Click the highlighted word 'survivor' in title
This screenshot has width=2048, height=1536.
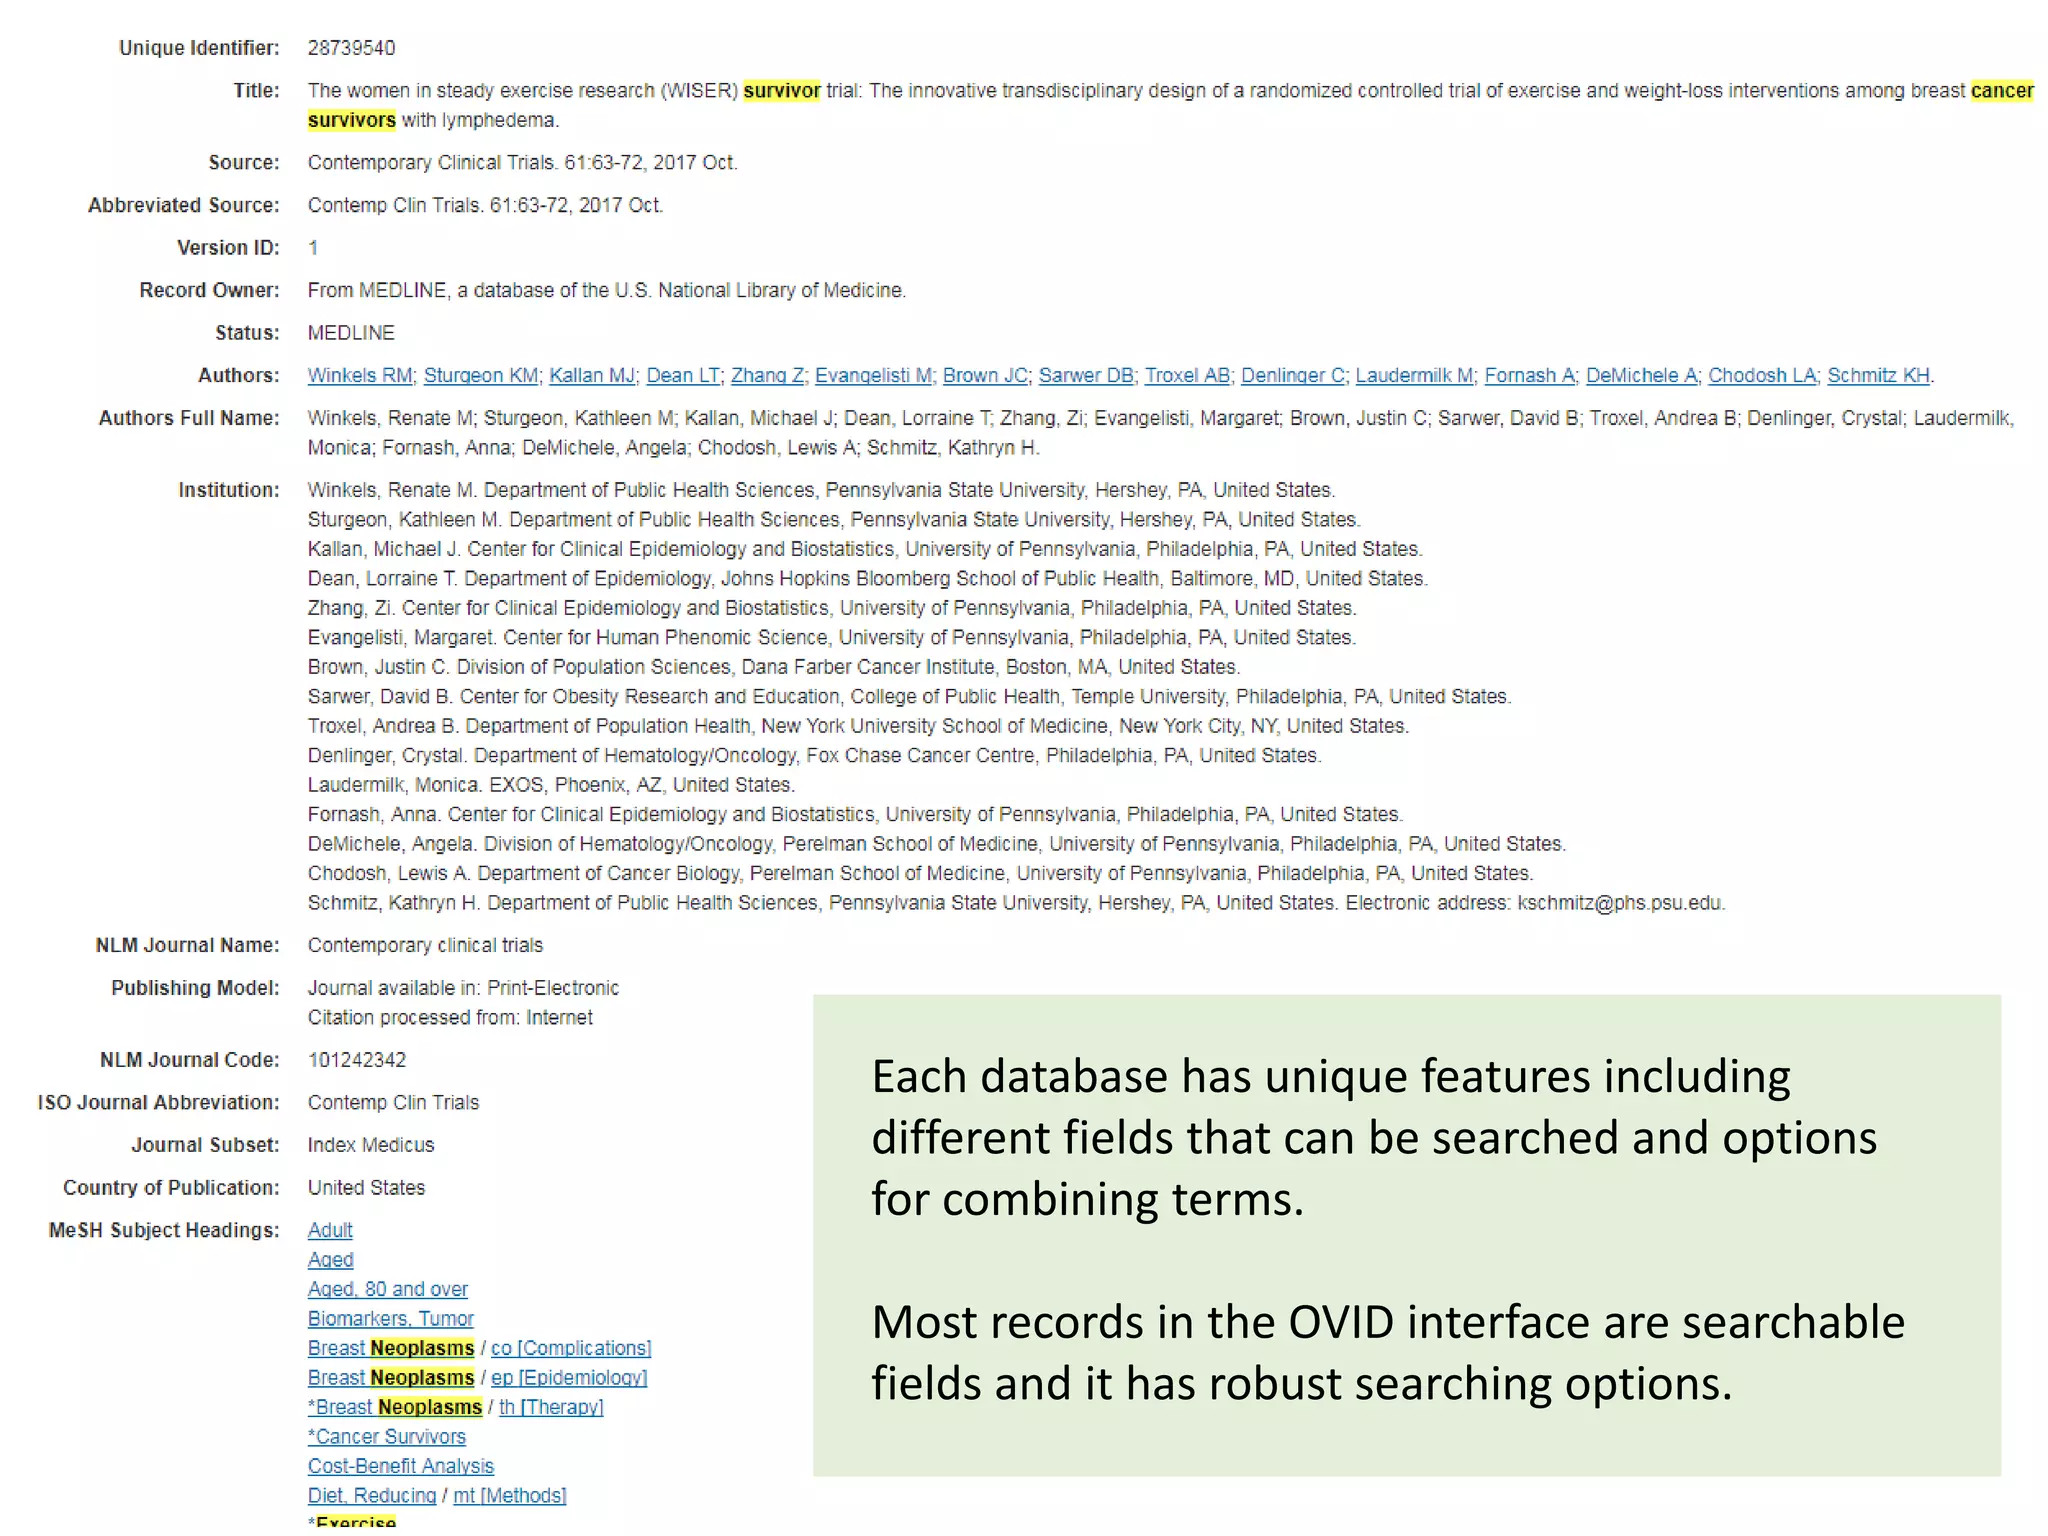782,91
